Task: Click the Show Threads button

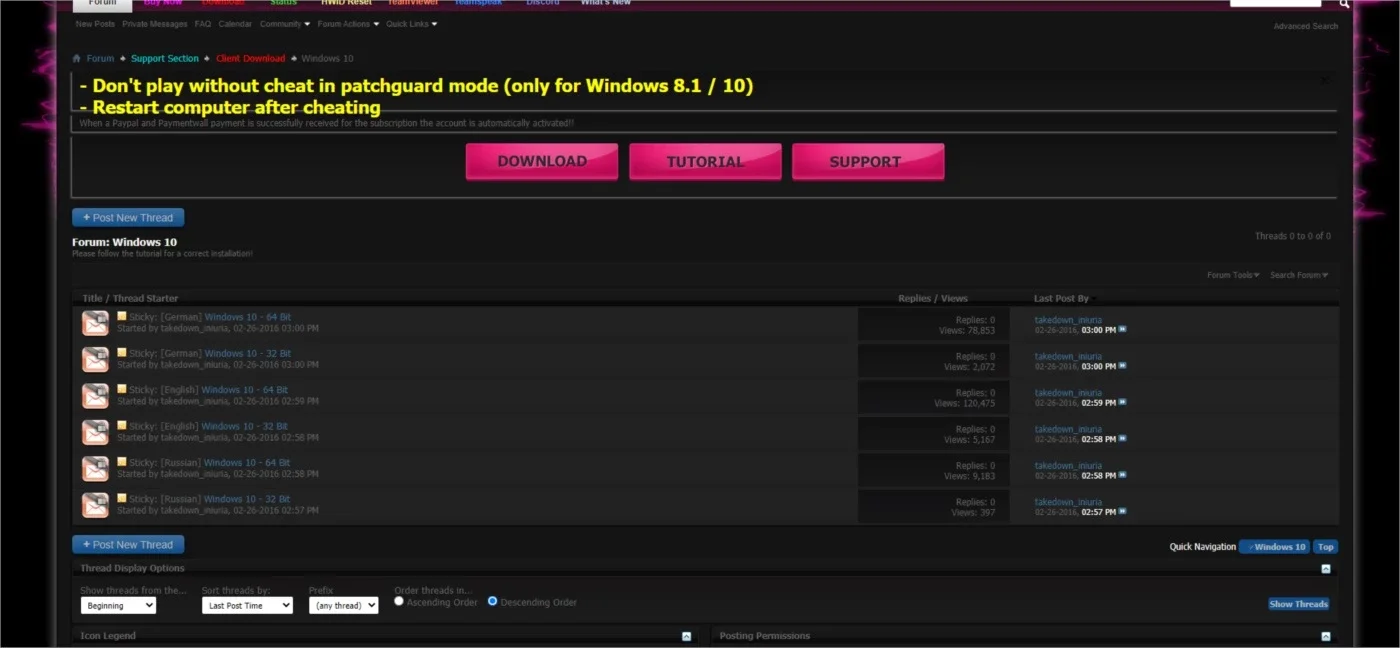Action: pyautogui.click(x=1299, y=604)
